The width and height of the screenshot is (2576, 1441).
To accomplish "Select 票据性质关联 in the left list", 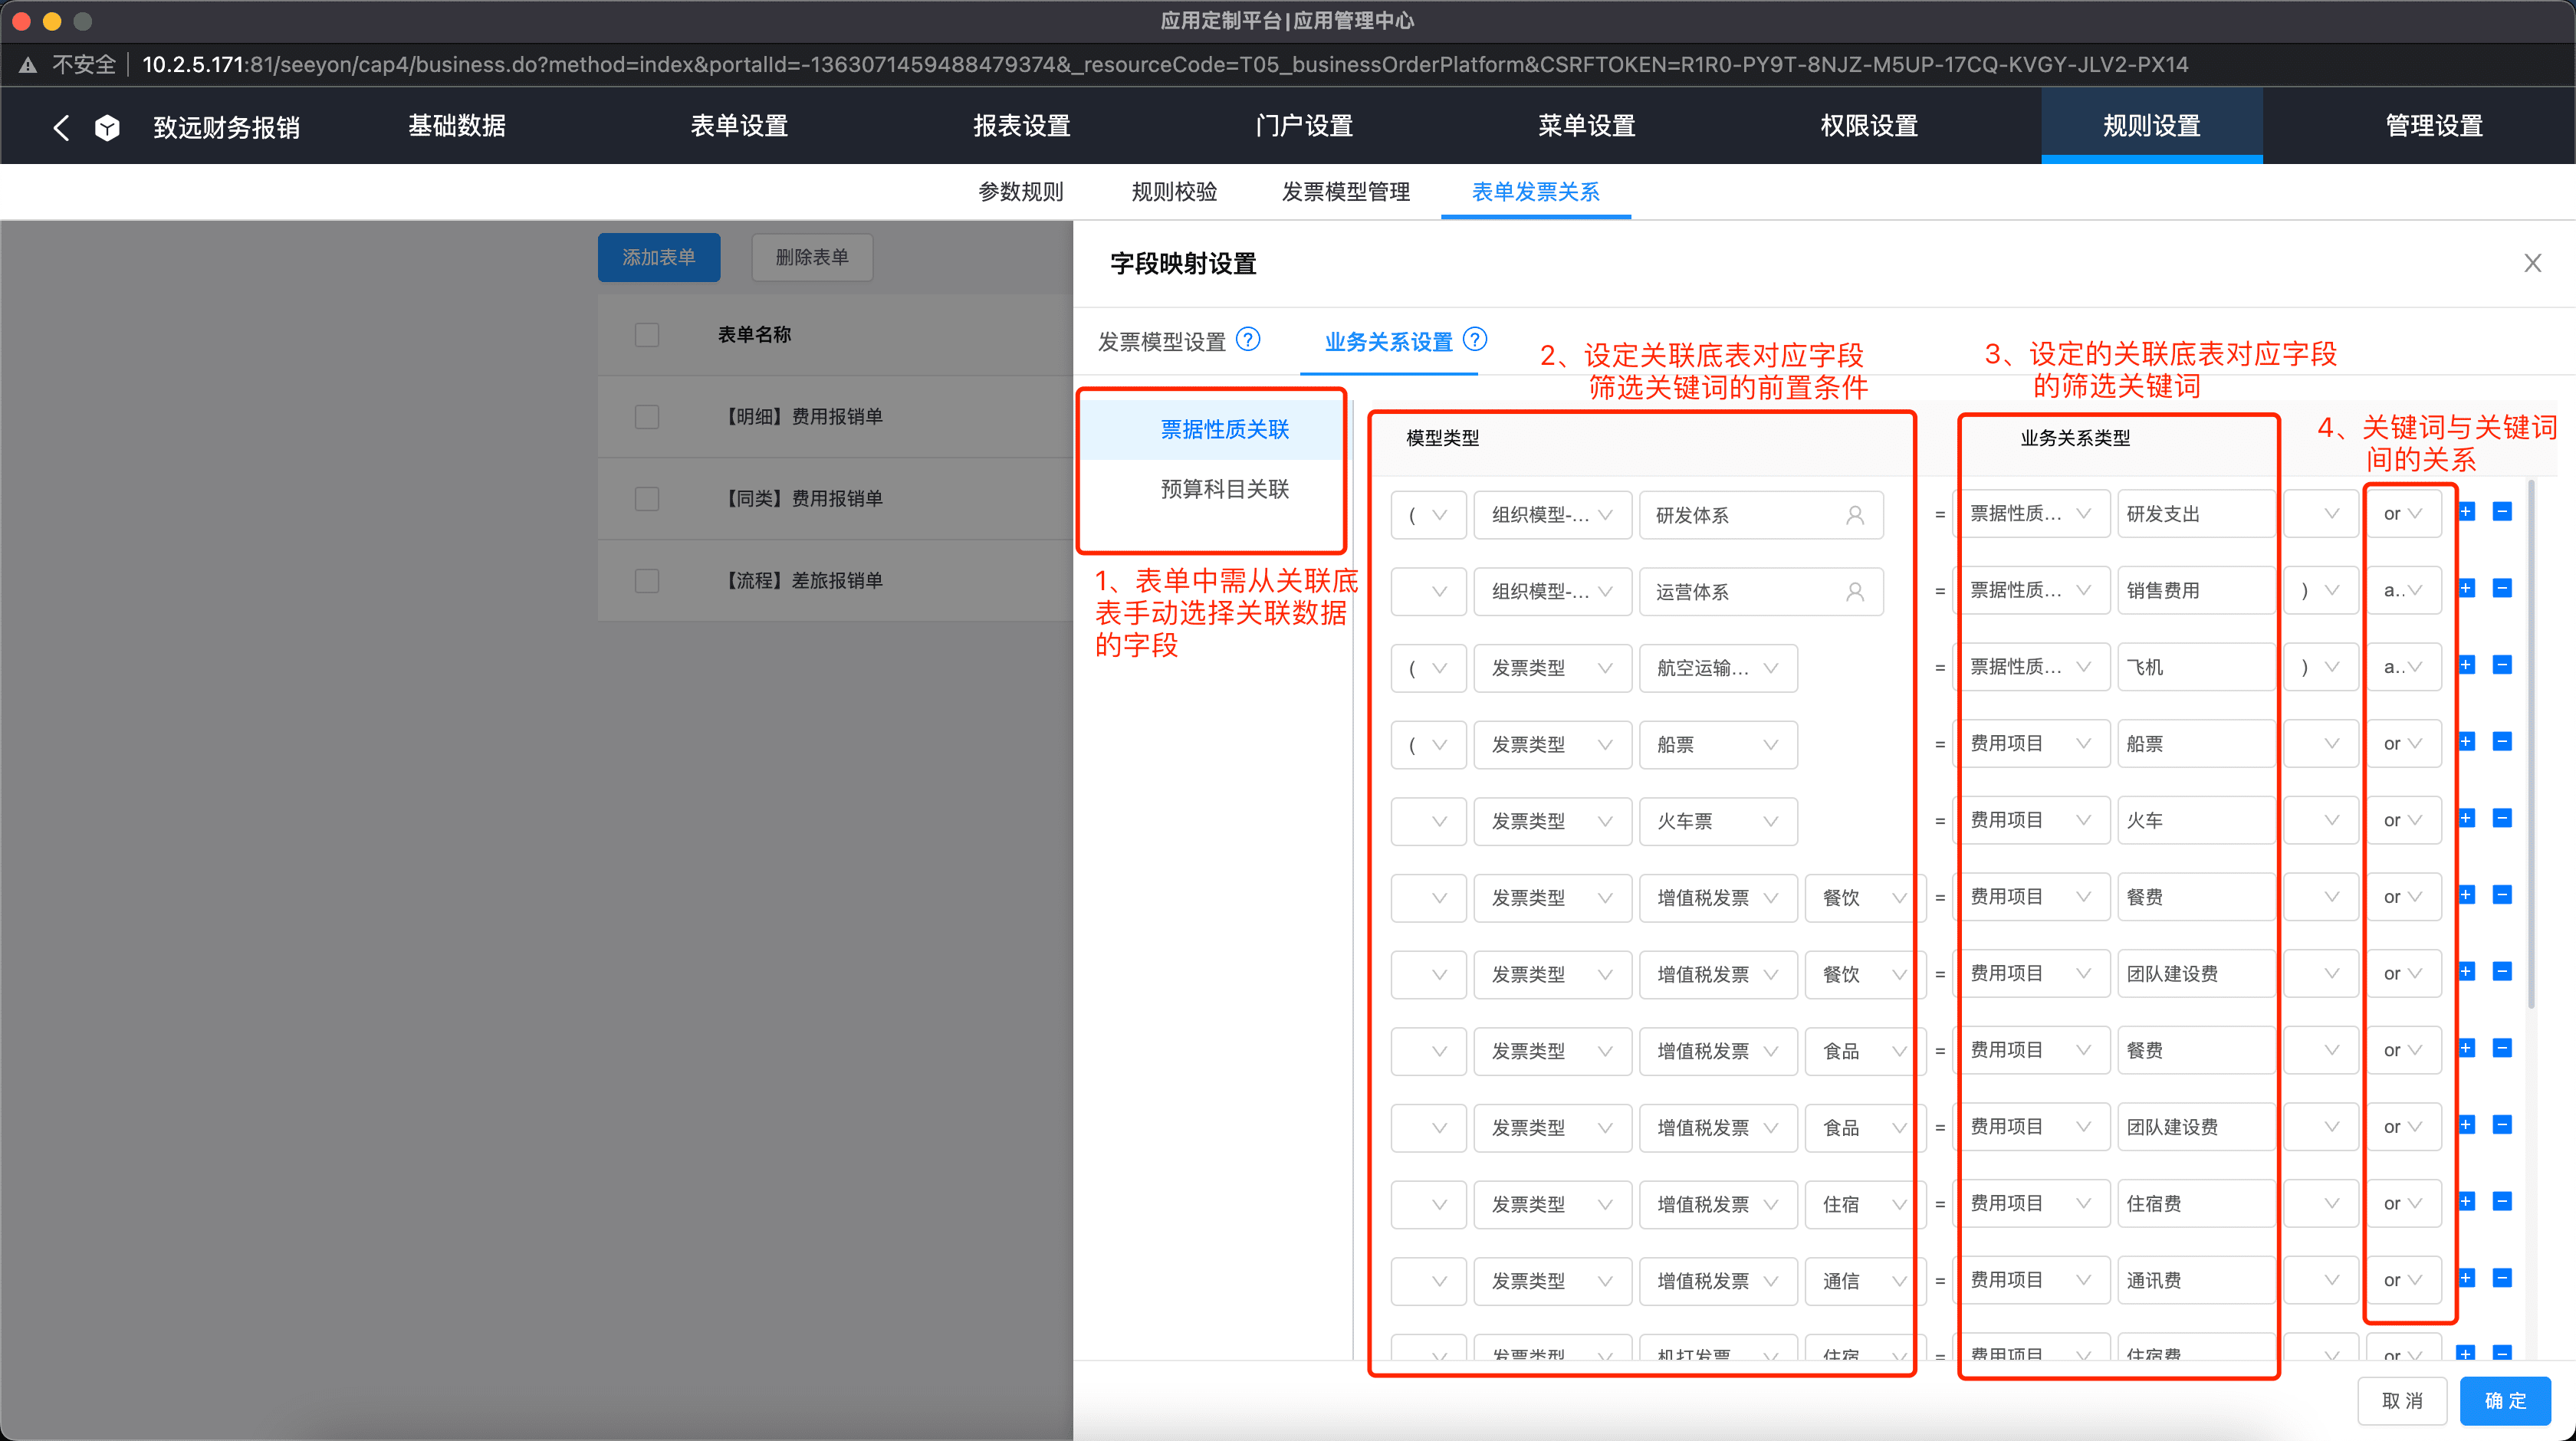I will (1224, 430).
